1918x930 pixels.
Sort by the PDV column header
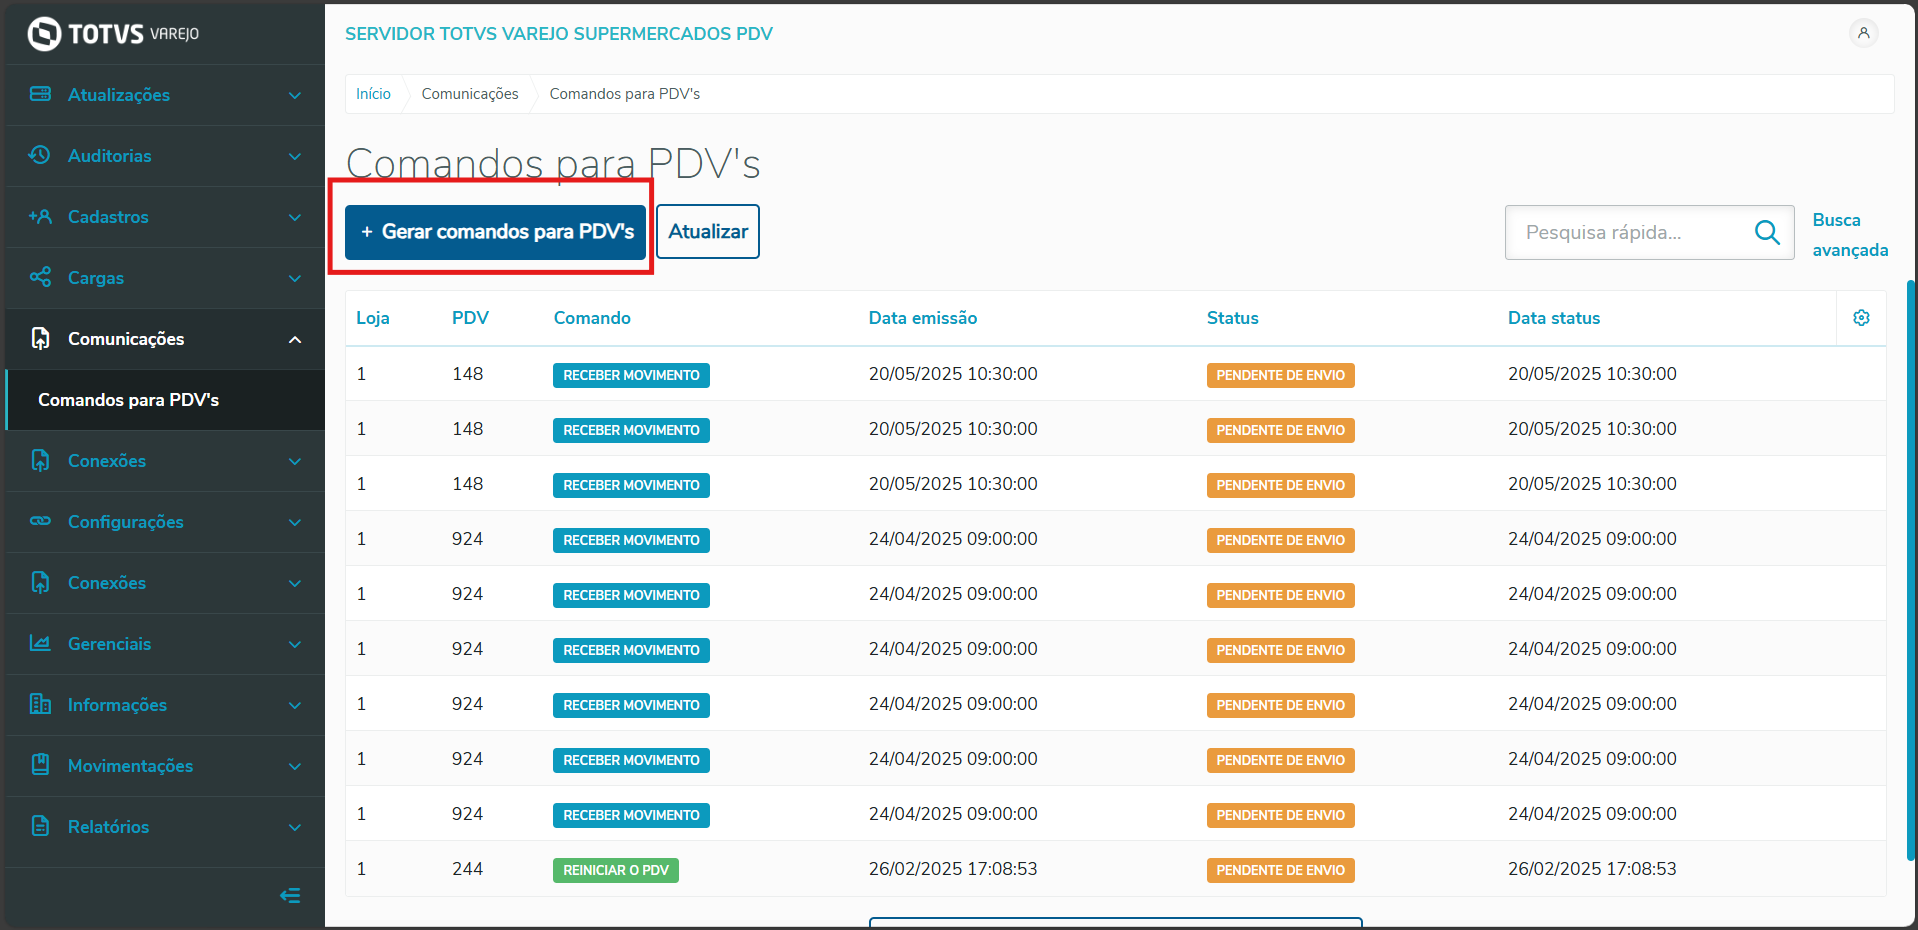point(470,318)
